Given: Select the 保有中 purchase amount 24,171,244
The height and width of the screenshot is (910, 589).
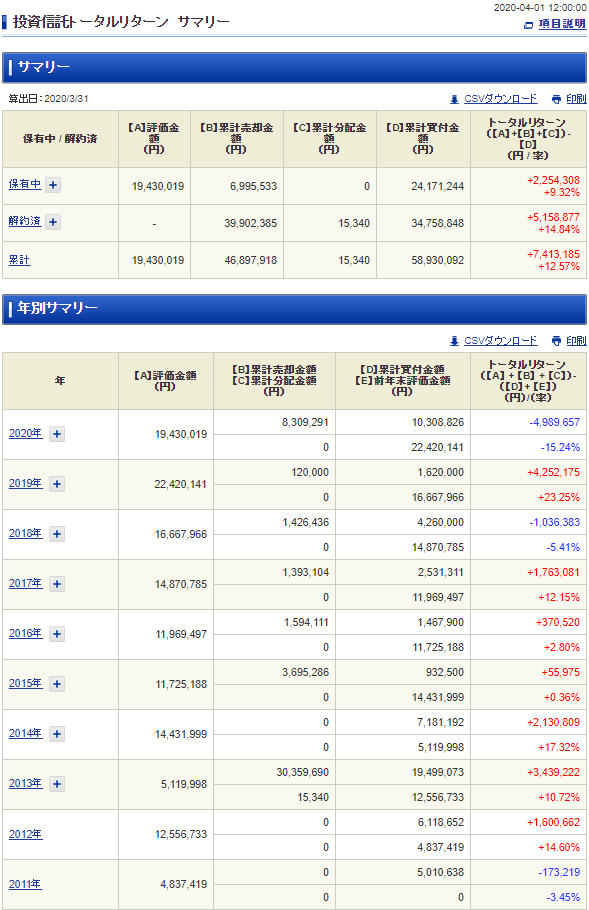Looking at the screenshot, I should pos(438,186).
